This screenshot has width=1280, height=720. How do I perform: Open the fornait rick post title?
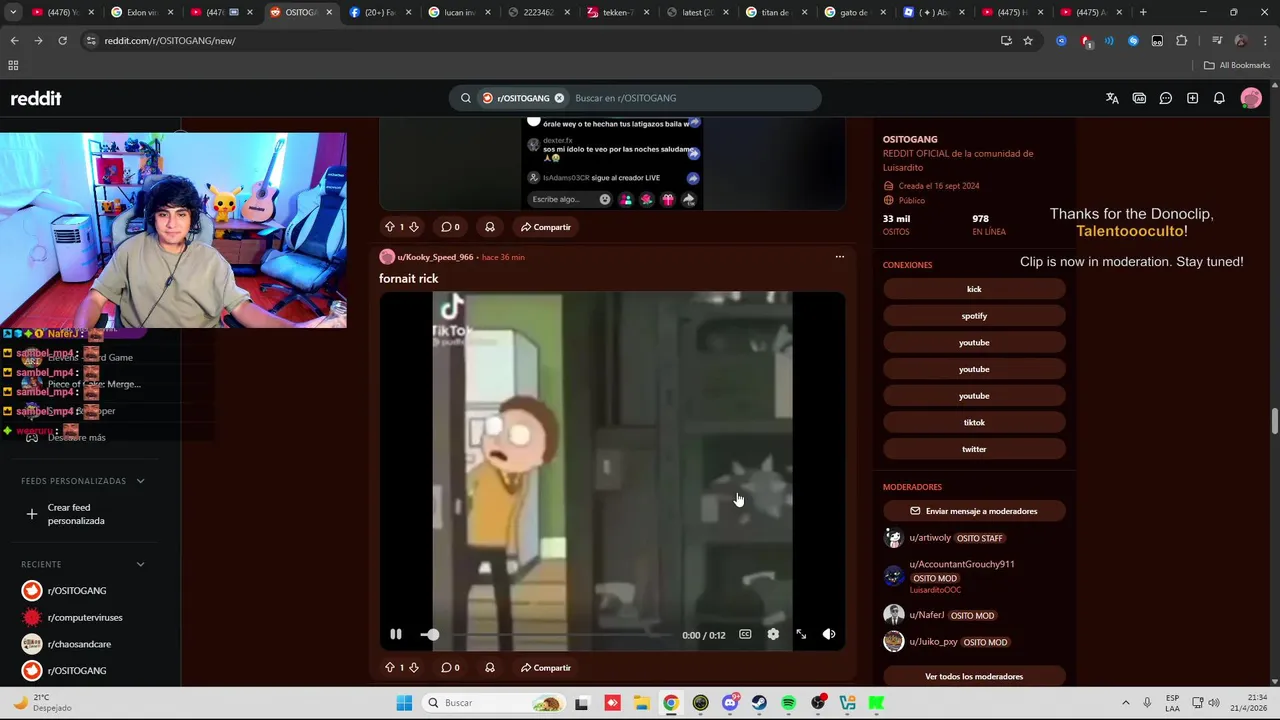click(408, 279)
